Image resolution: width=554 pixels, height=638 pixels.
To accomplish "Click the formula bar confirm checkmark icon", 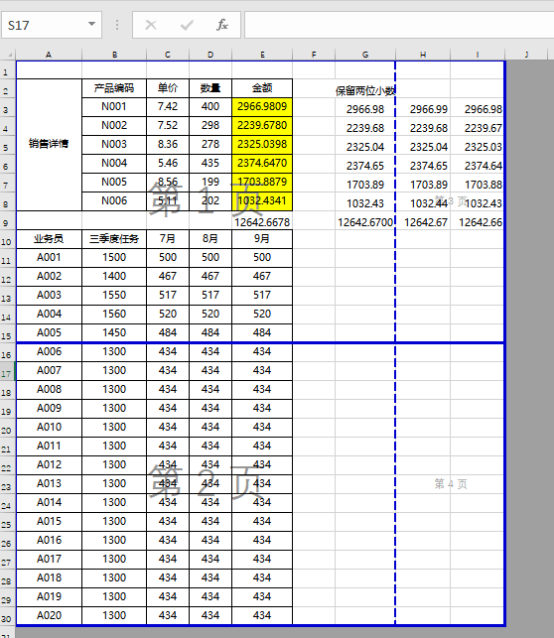I will point(187,25).
